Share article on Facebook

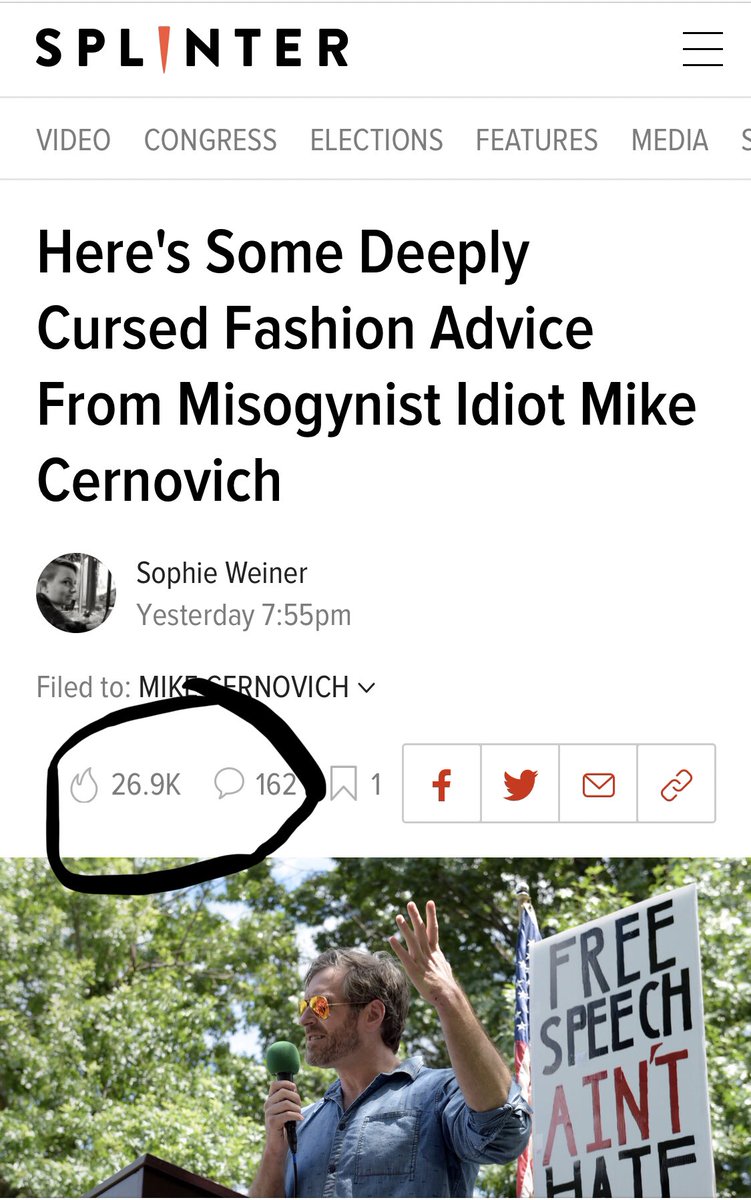(442, 784)
